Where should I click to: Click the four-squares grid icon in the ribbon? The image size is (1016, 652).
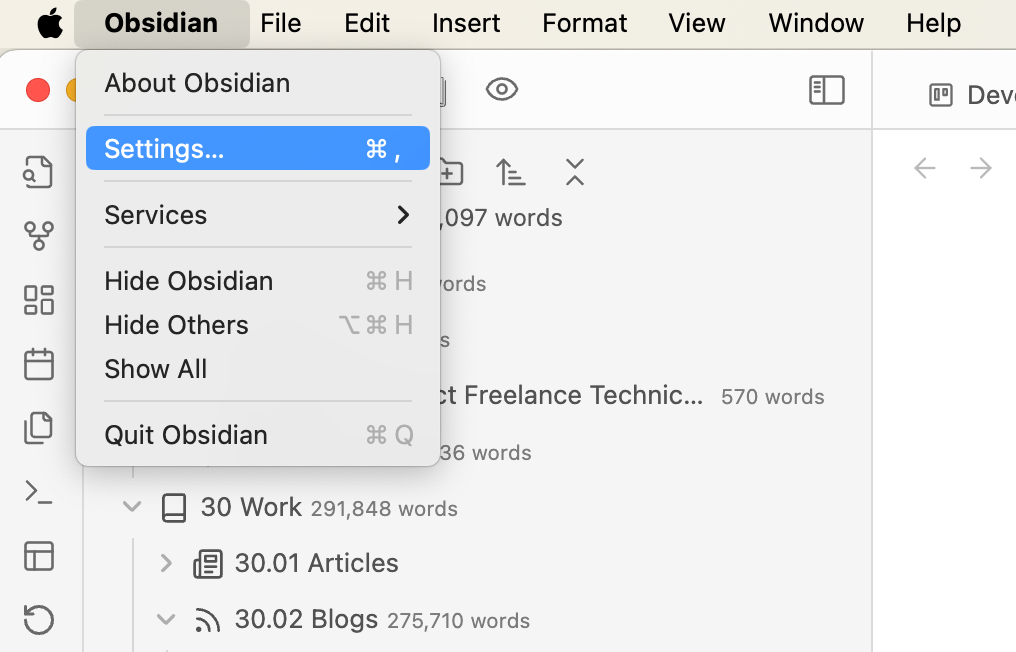point(38,300)
